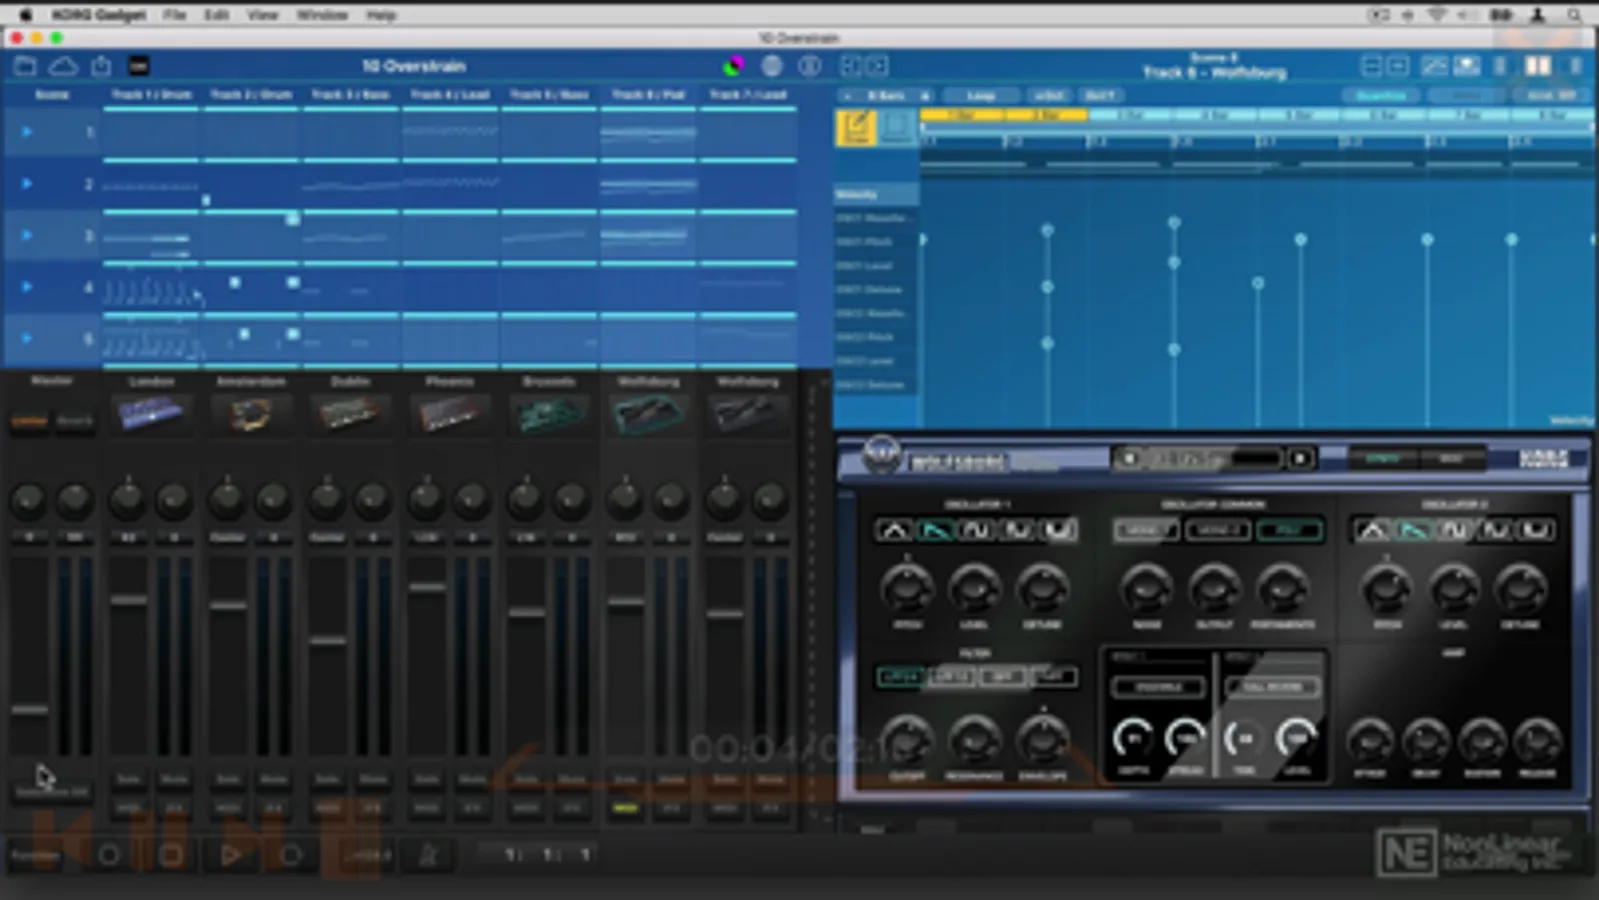
Task: Toggle the metronome icon
Action: tap(428, 855)
